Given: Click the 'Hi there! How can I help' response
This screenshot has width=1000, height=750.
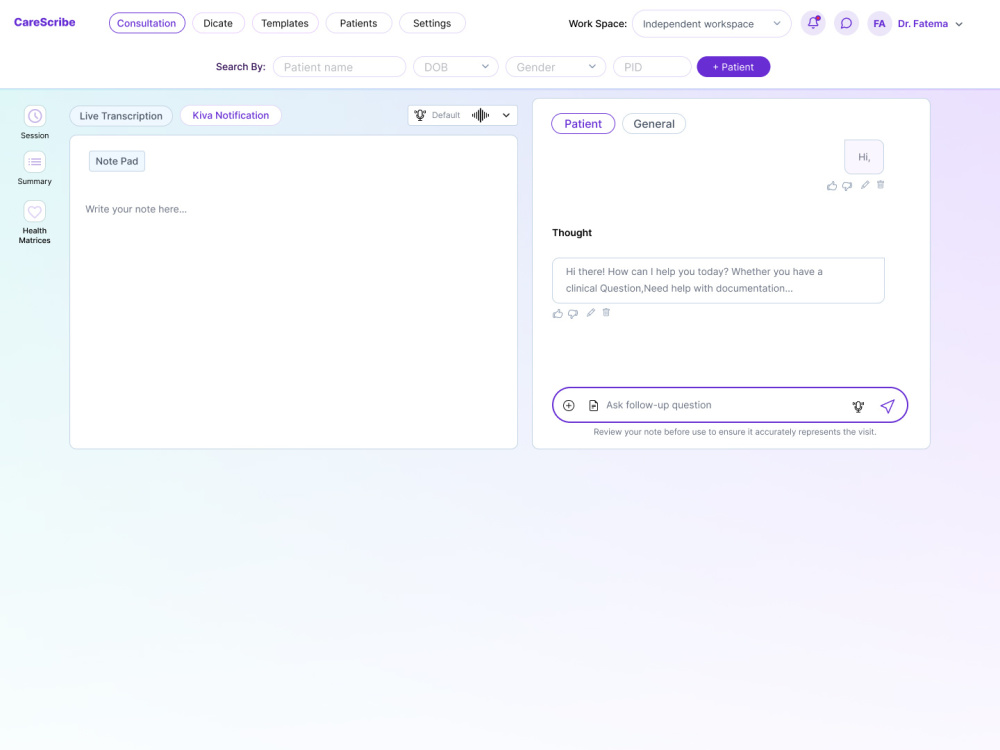Looking at the screenshot, I should click(x=718, y=280).
